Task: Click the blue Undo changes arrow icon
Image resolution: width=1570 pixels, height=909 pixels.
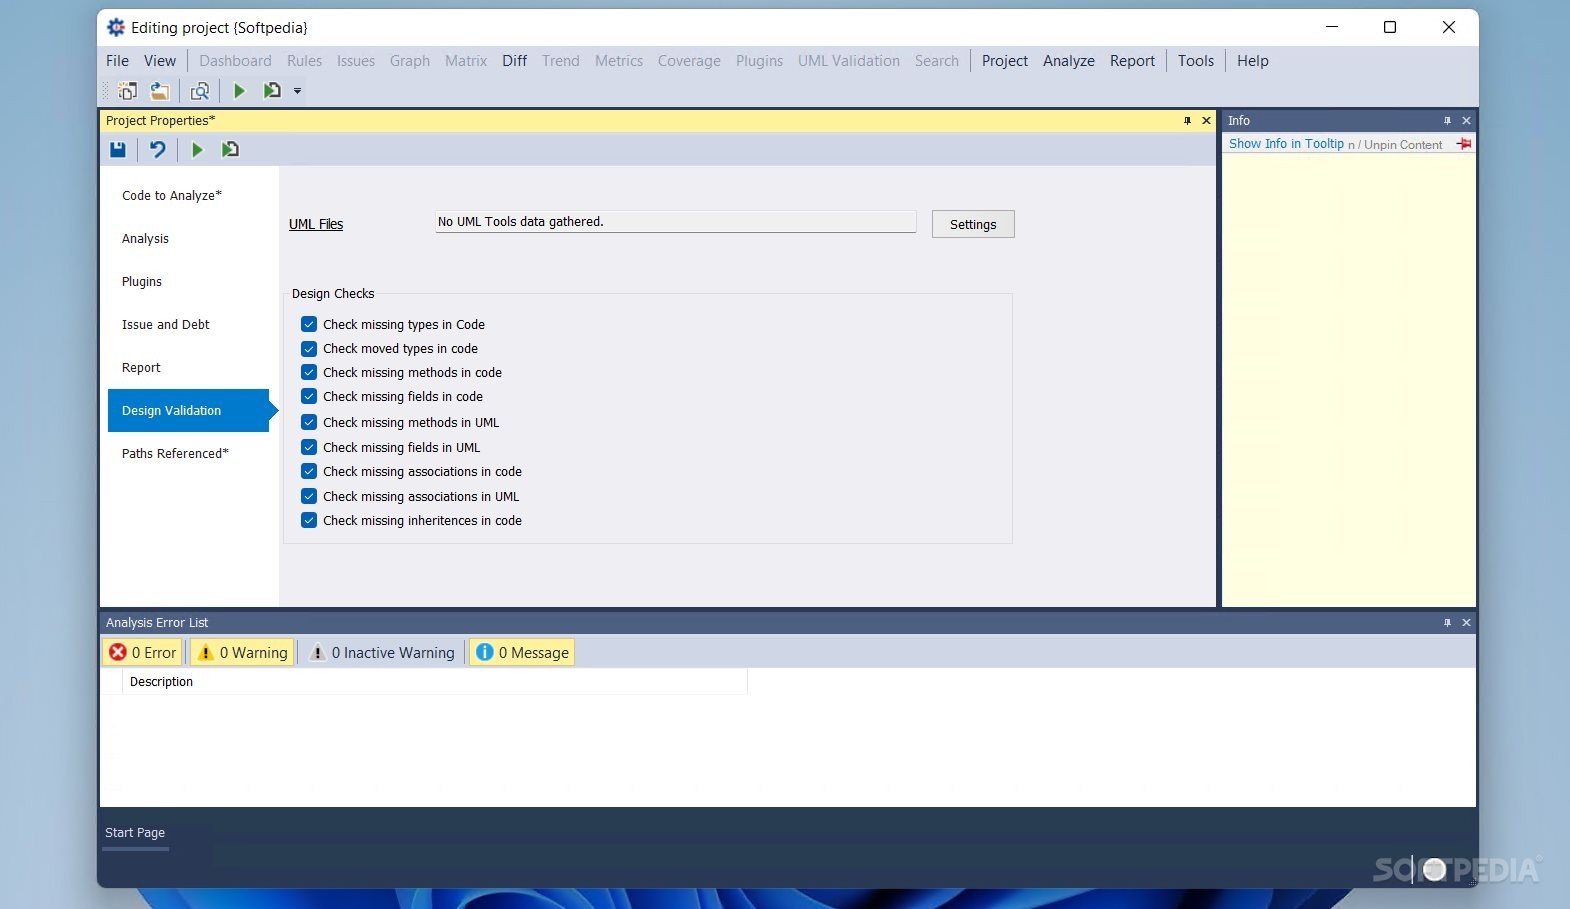Action: pyautogui.click(x=157, y=149)
